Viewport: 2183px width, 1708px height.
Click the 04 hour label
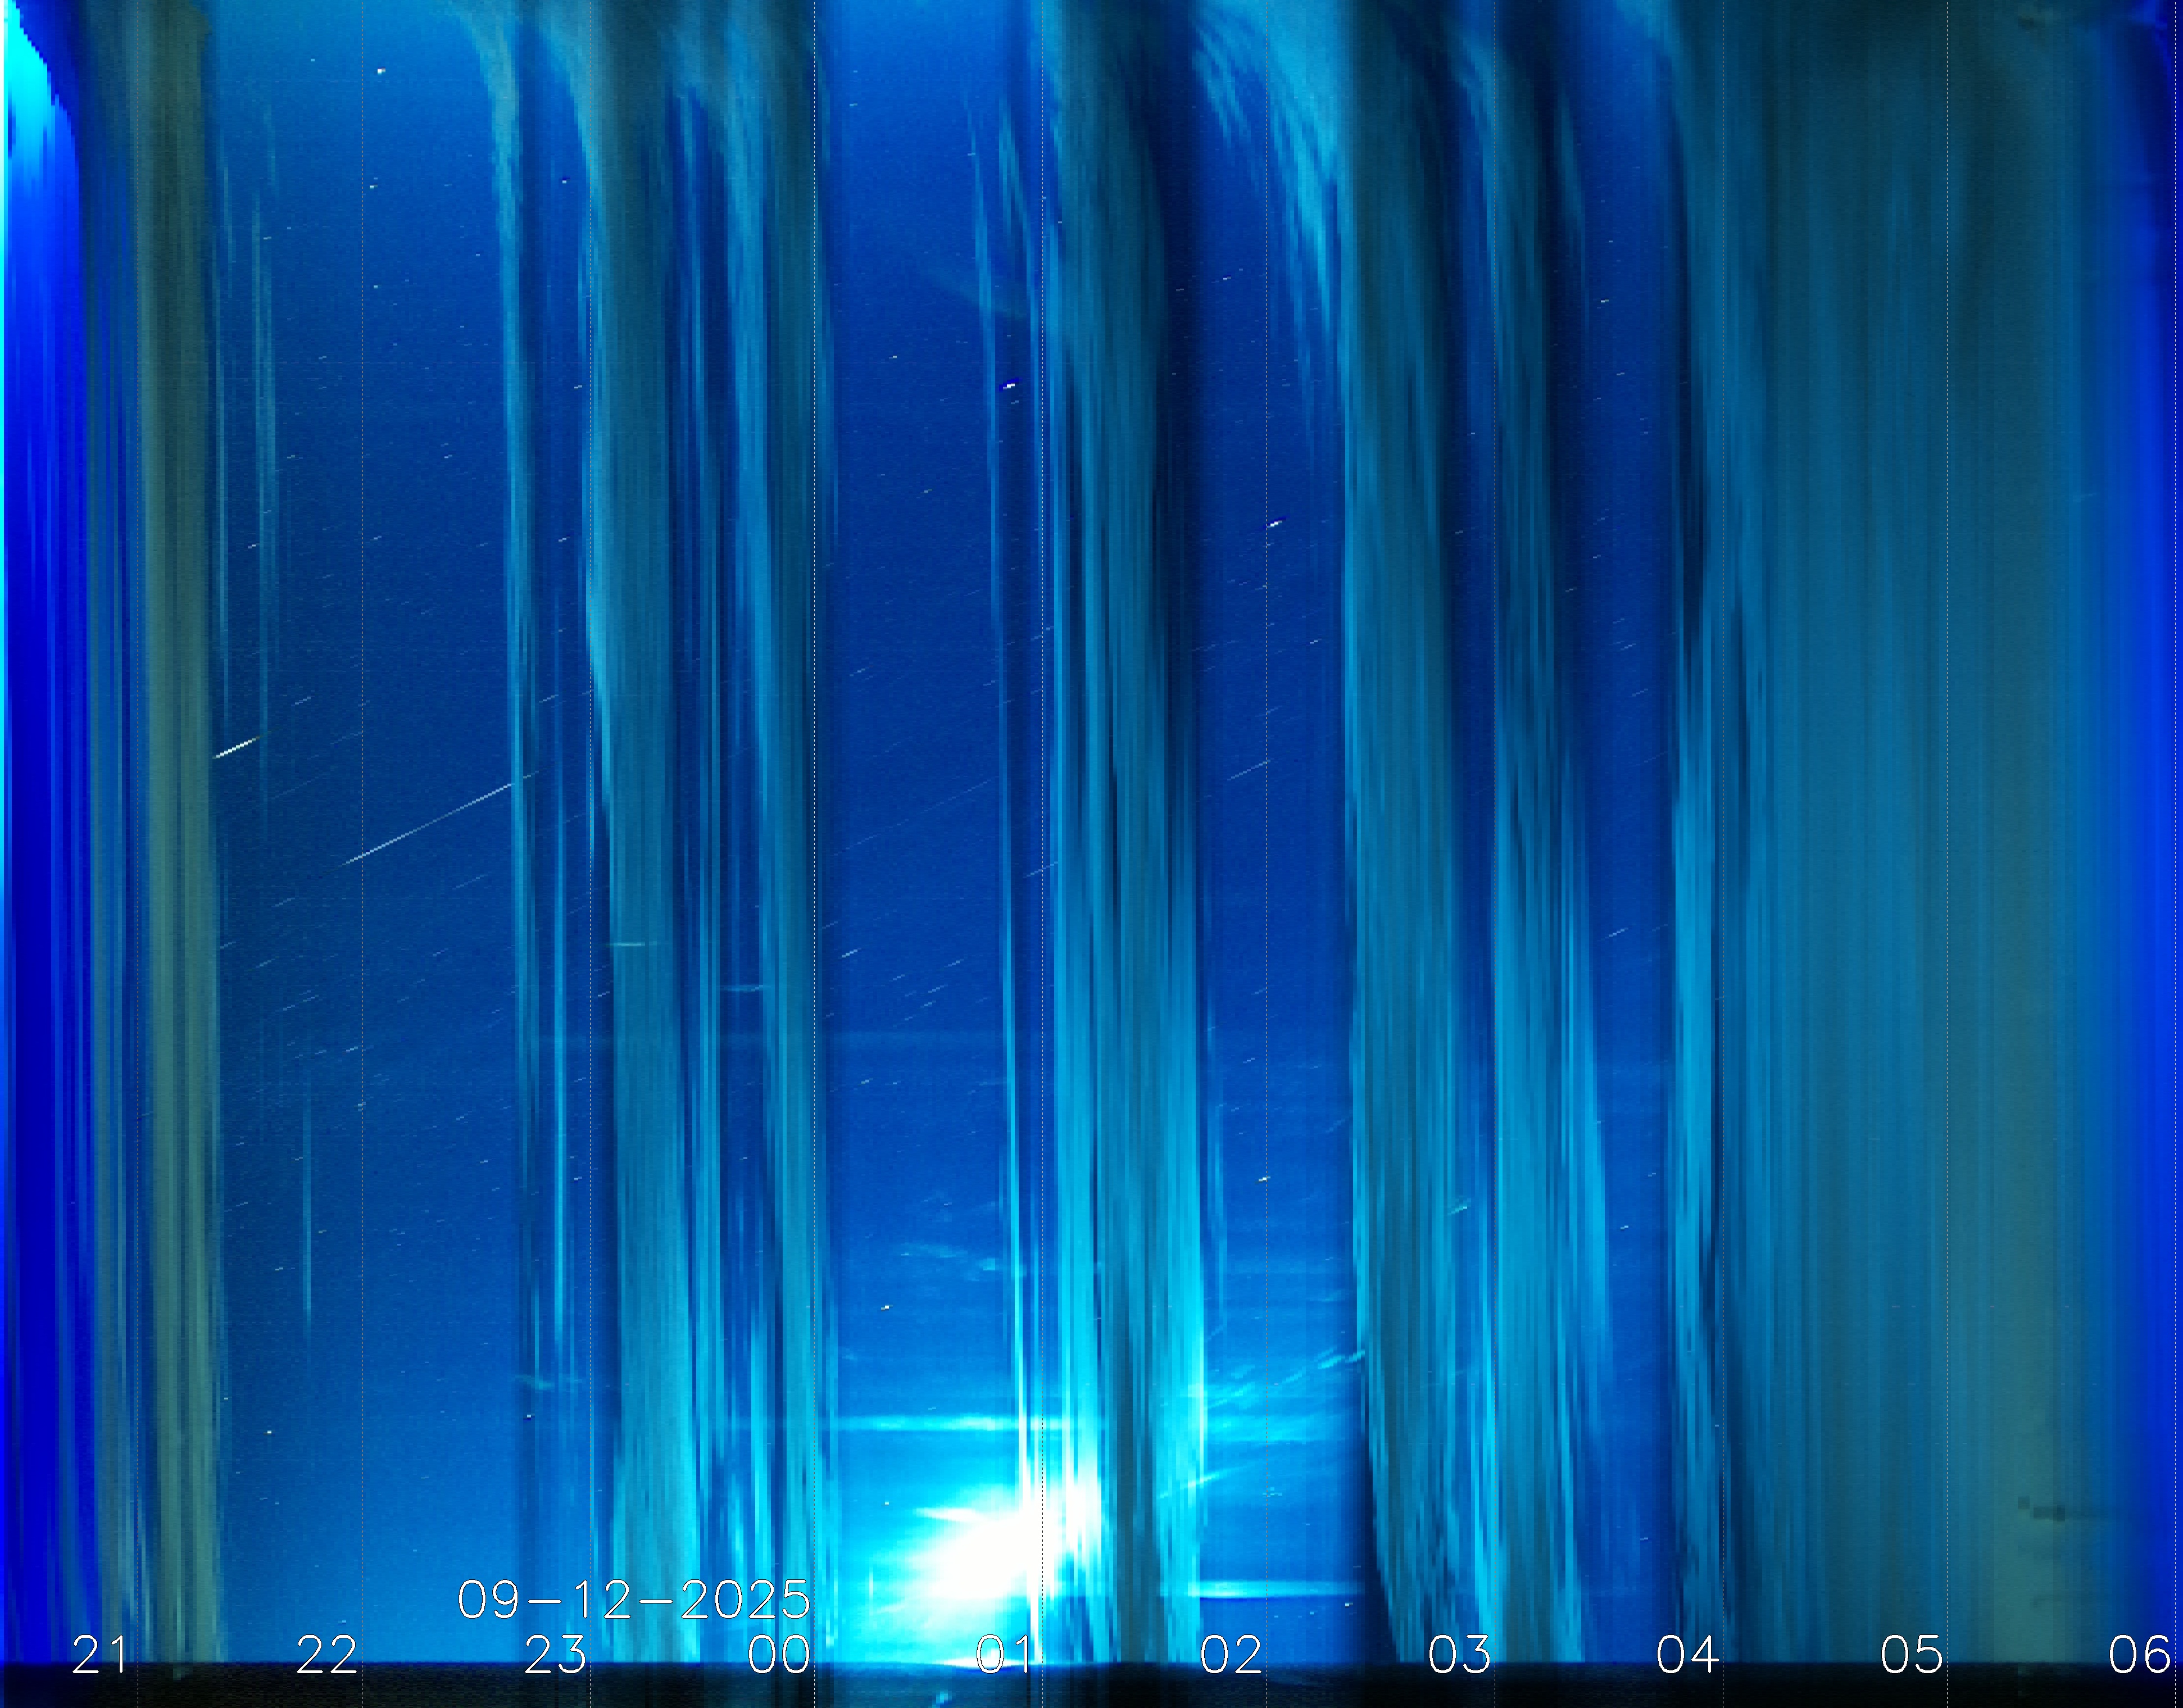tap(1687, 1655)
